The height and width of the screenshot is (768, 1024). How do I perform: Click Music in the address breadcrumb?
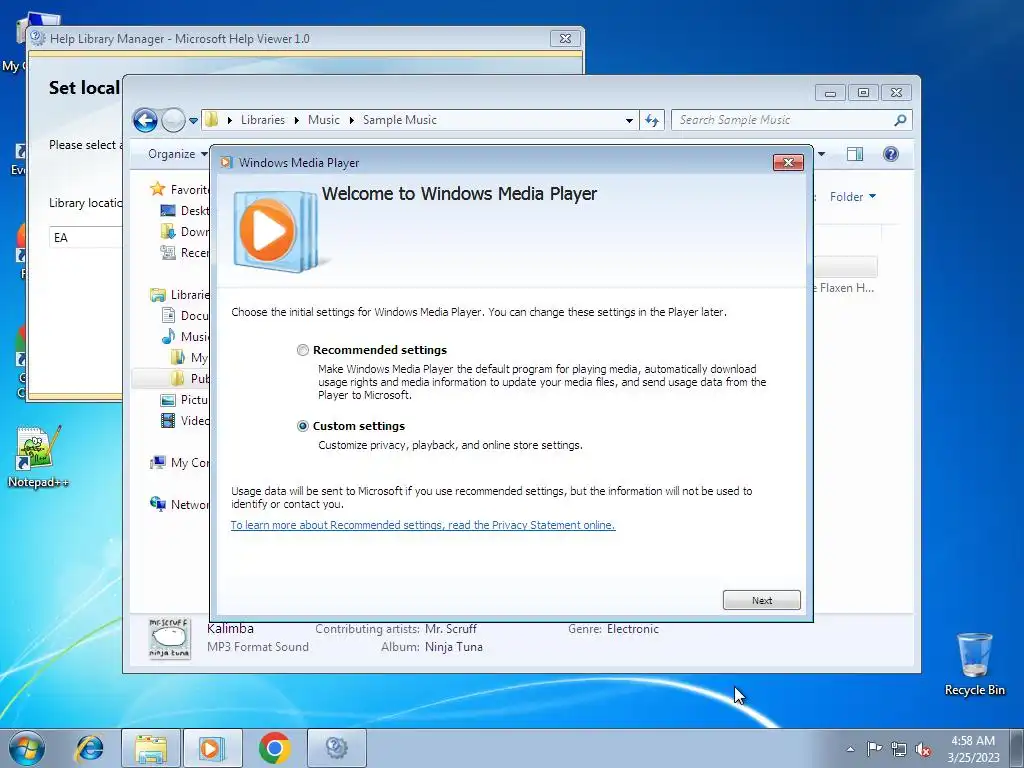[x=323, y=120]
